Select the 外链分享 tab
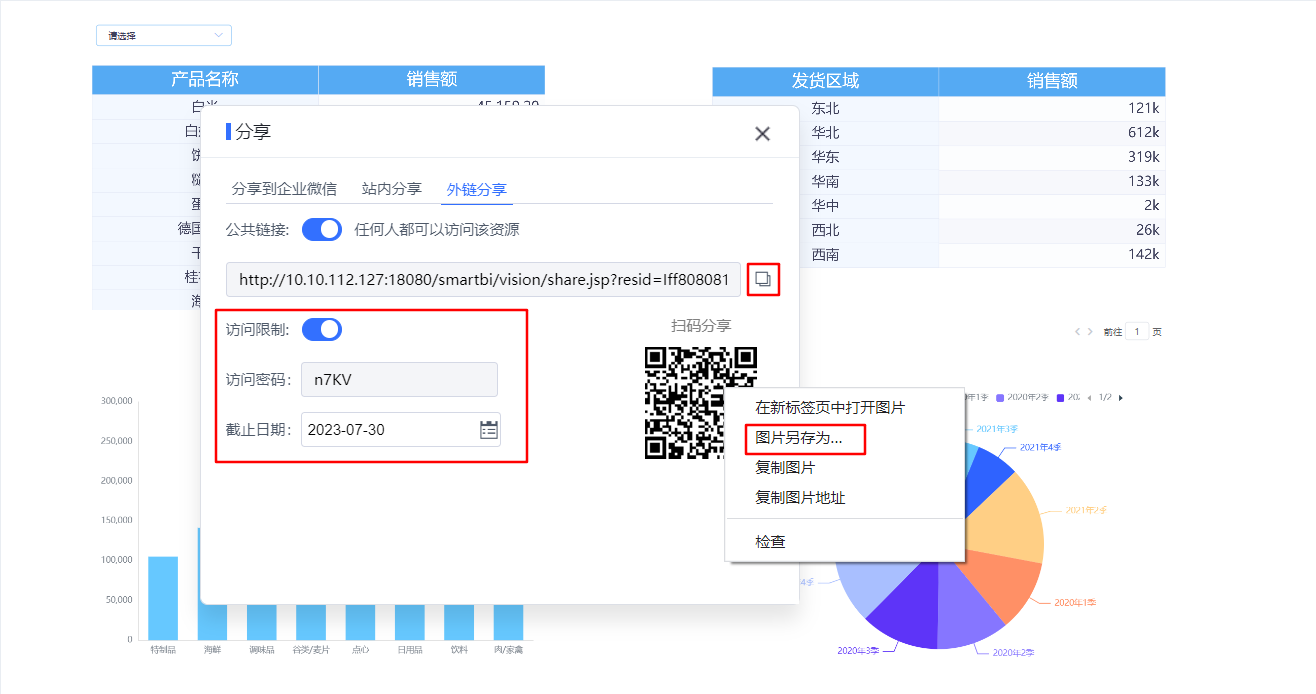This screenshot has width=1316, height=694. coord(477,188)
